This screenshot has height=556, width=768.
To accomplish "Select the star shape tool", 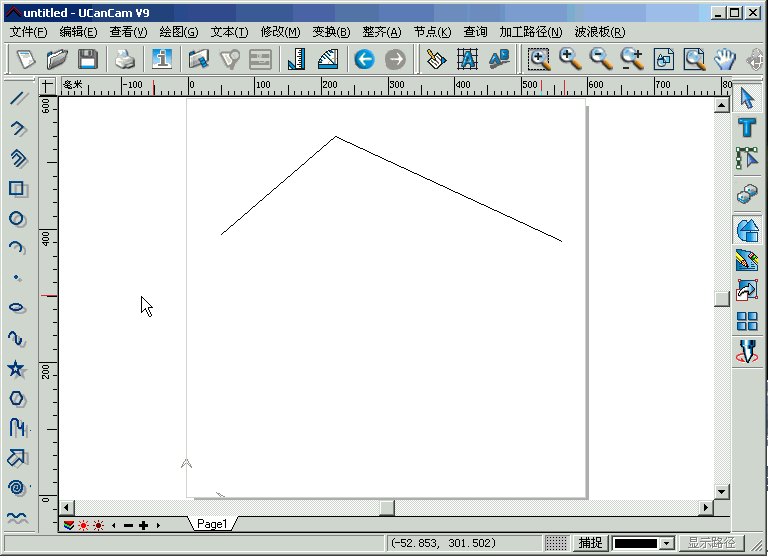I will [16, 369].
